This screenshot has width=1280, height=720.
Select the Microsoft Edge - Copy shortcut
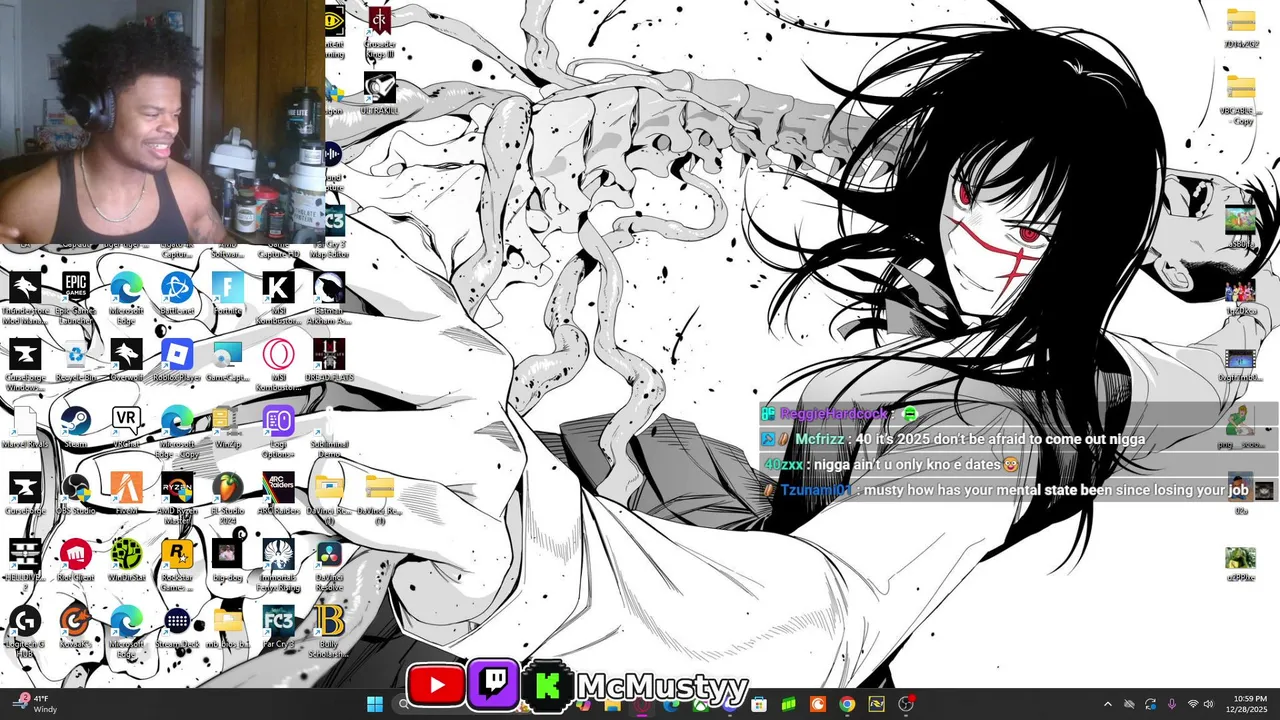click(177, 432)
